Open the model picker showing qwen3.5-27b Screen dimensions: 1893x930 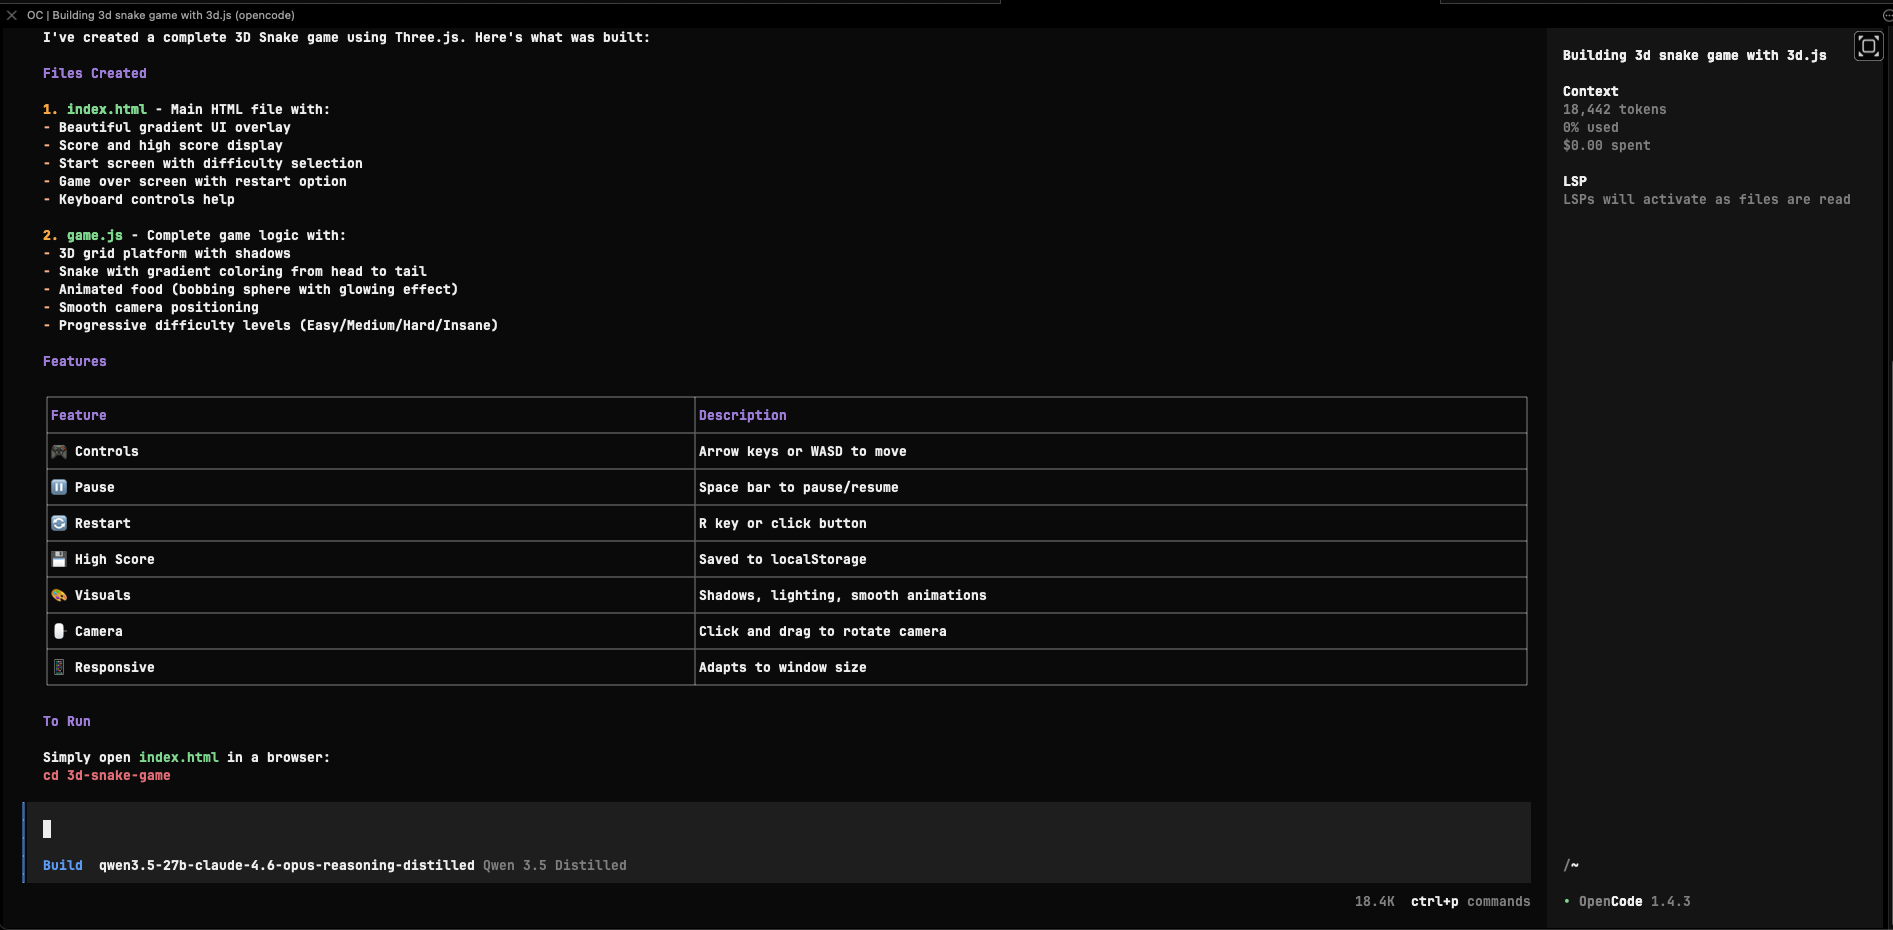pos(287,865)
